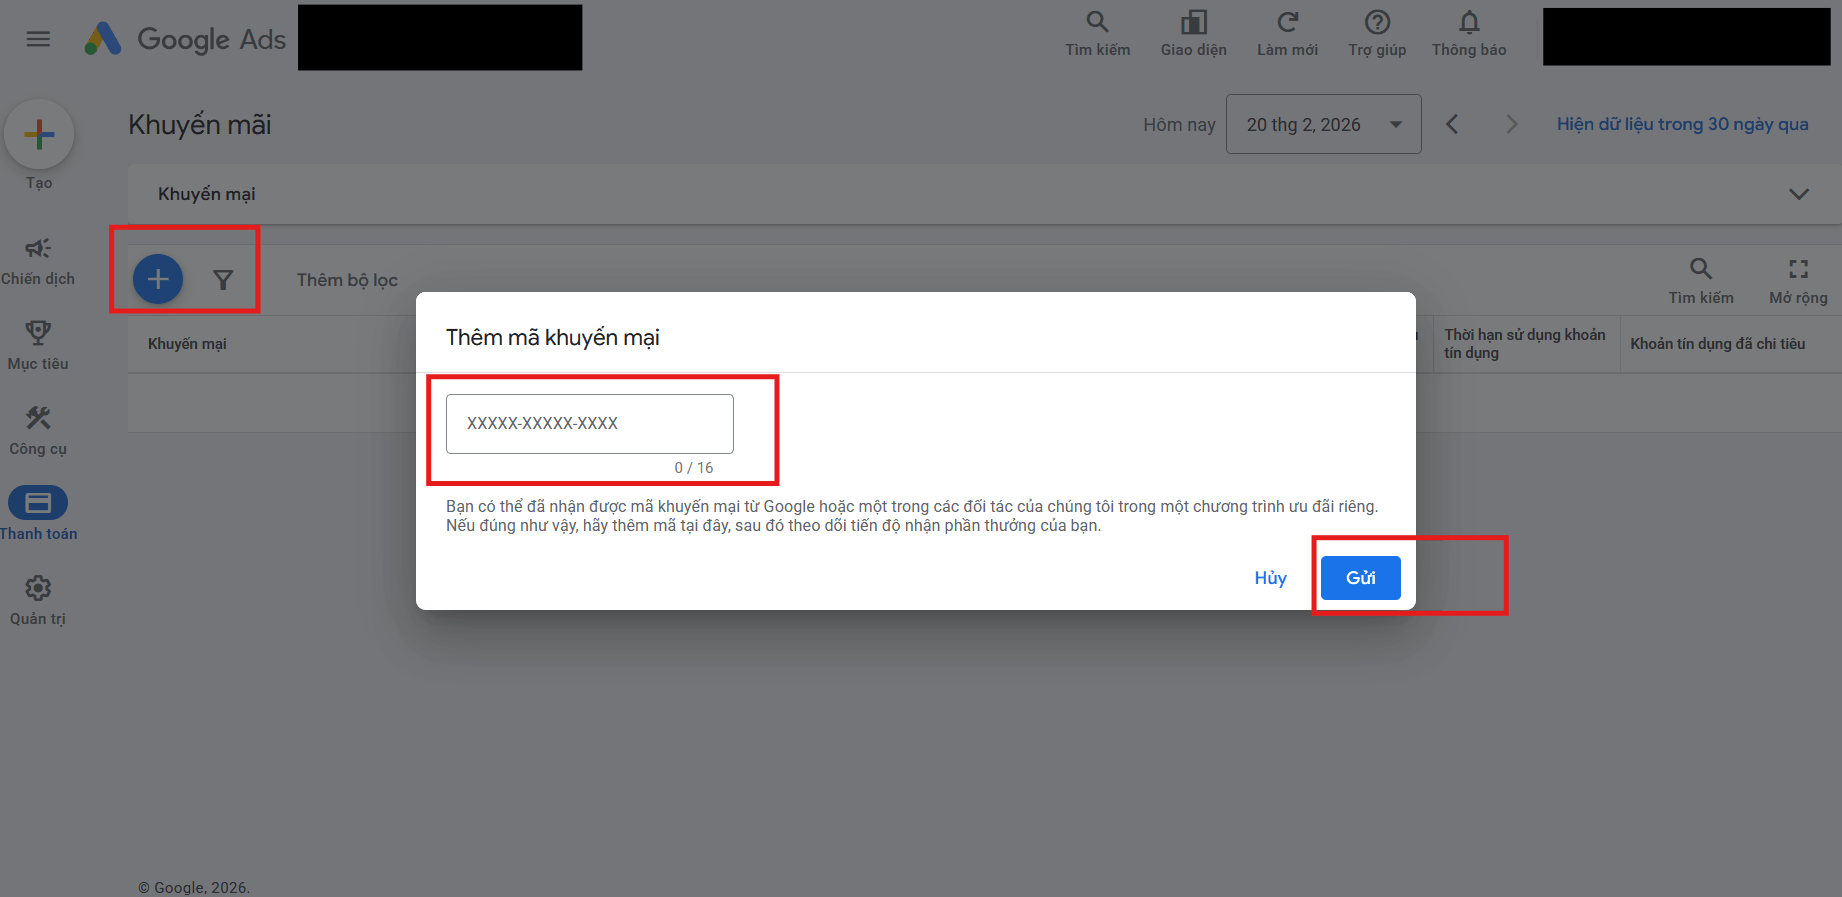Click the Google Ads logo
Viewport: 1842px width, 897px height.
pos(185,39)
